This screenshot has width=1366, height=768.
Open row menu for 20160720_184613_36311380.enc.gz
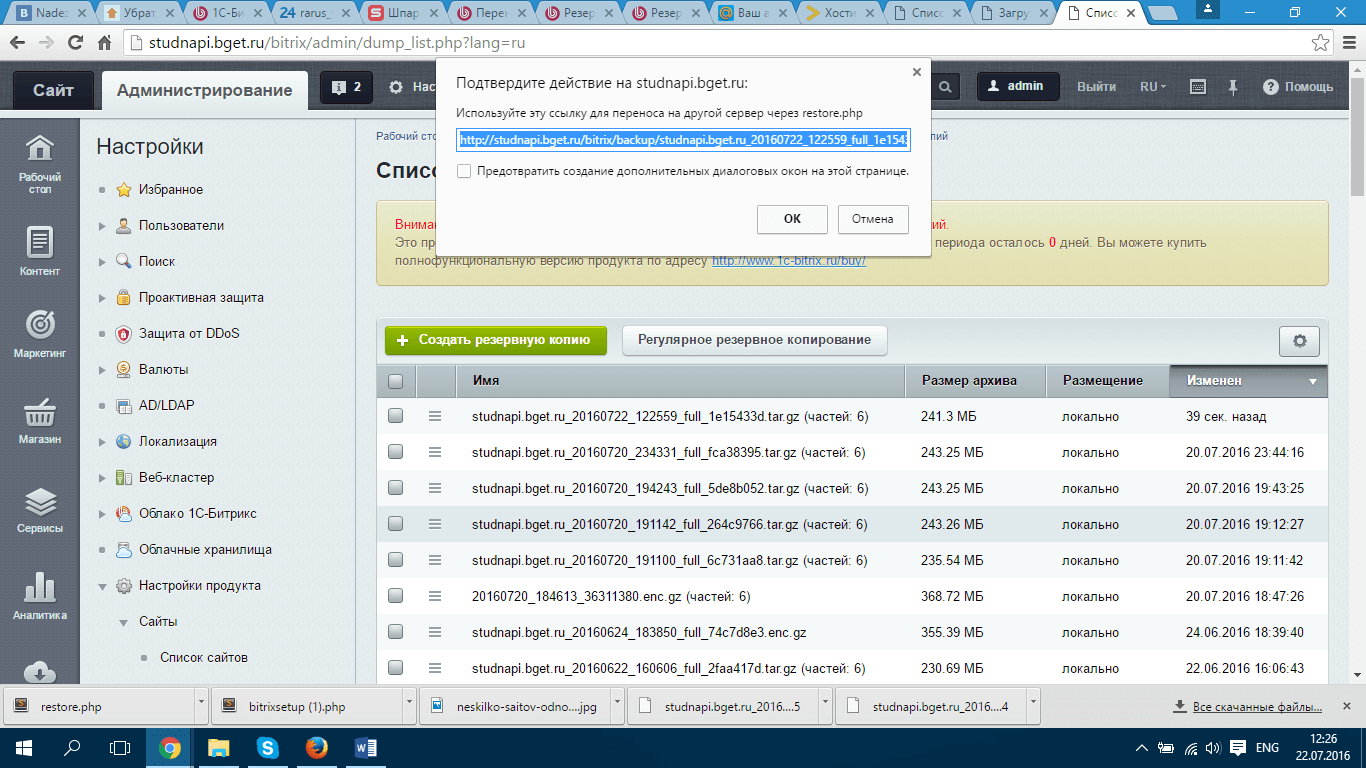click(435, 596)
